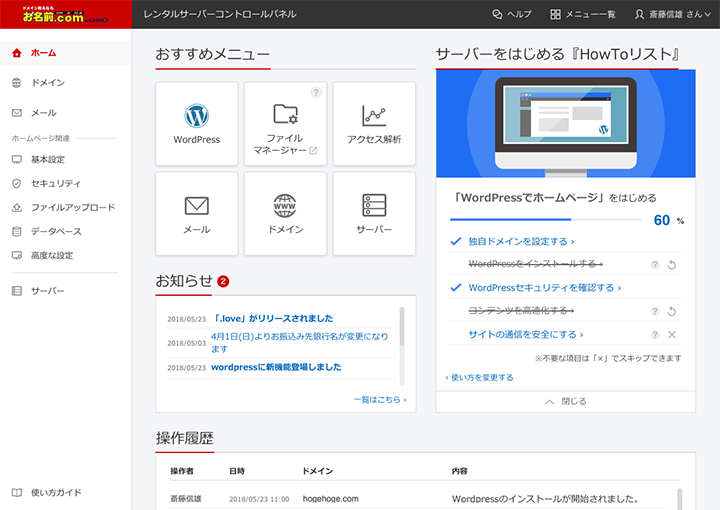Click the struck-through WordPressをインストールする step
This screenshot has height=510, width=720.
point(535,264)
